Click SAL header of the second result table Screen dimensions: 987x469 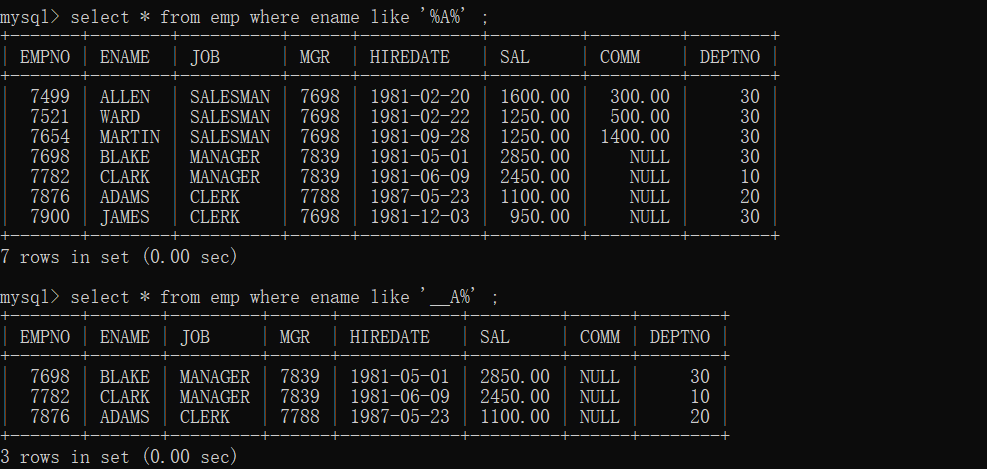pos(495,337)
